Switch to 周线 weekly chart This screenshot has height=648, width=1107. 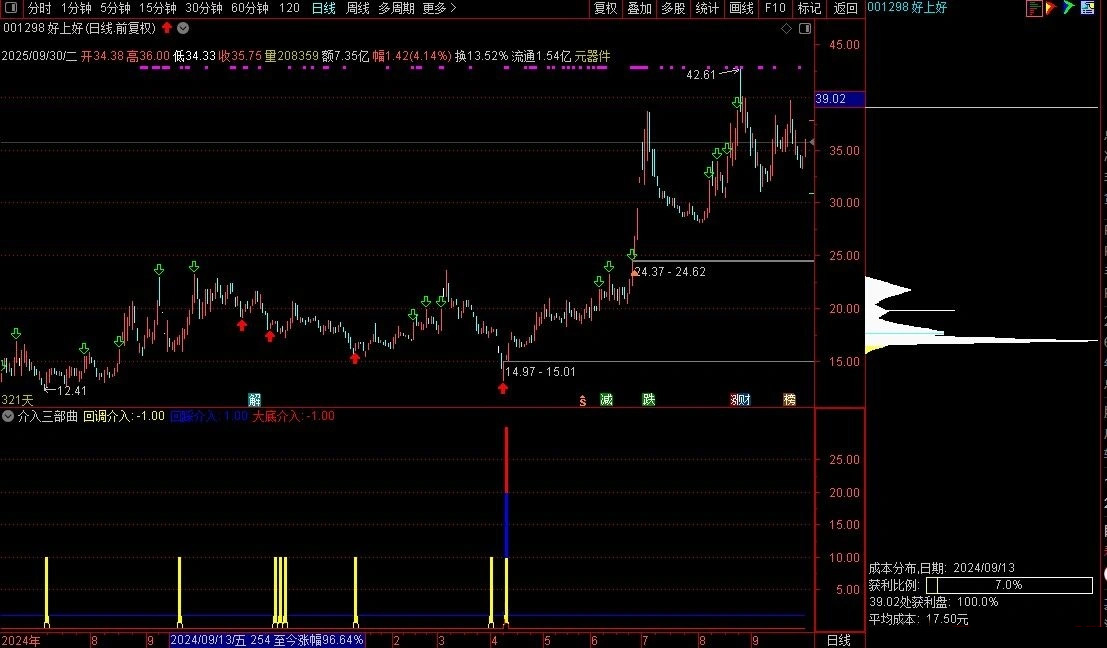(358, 8)
